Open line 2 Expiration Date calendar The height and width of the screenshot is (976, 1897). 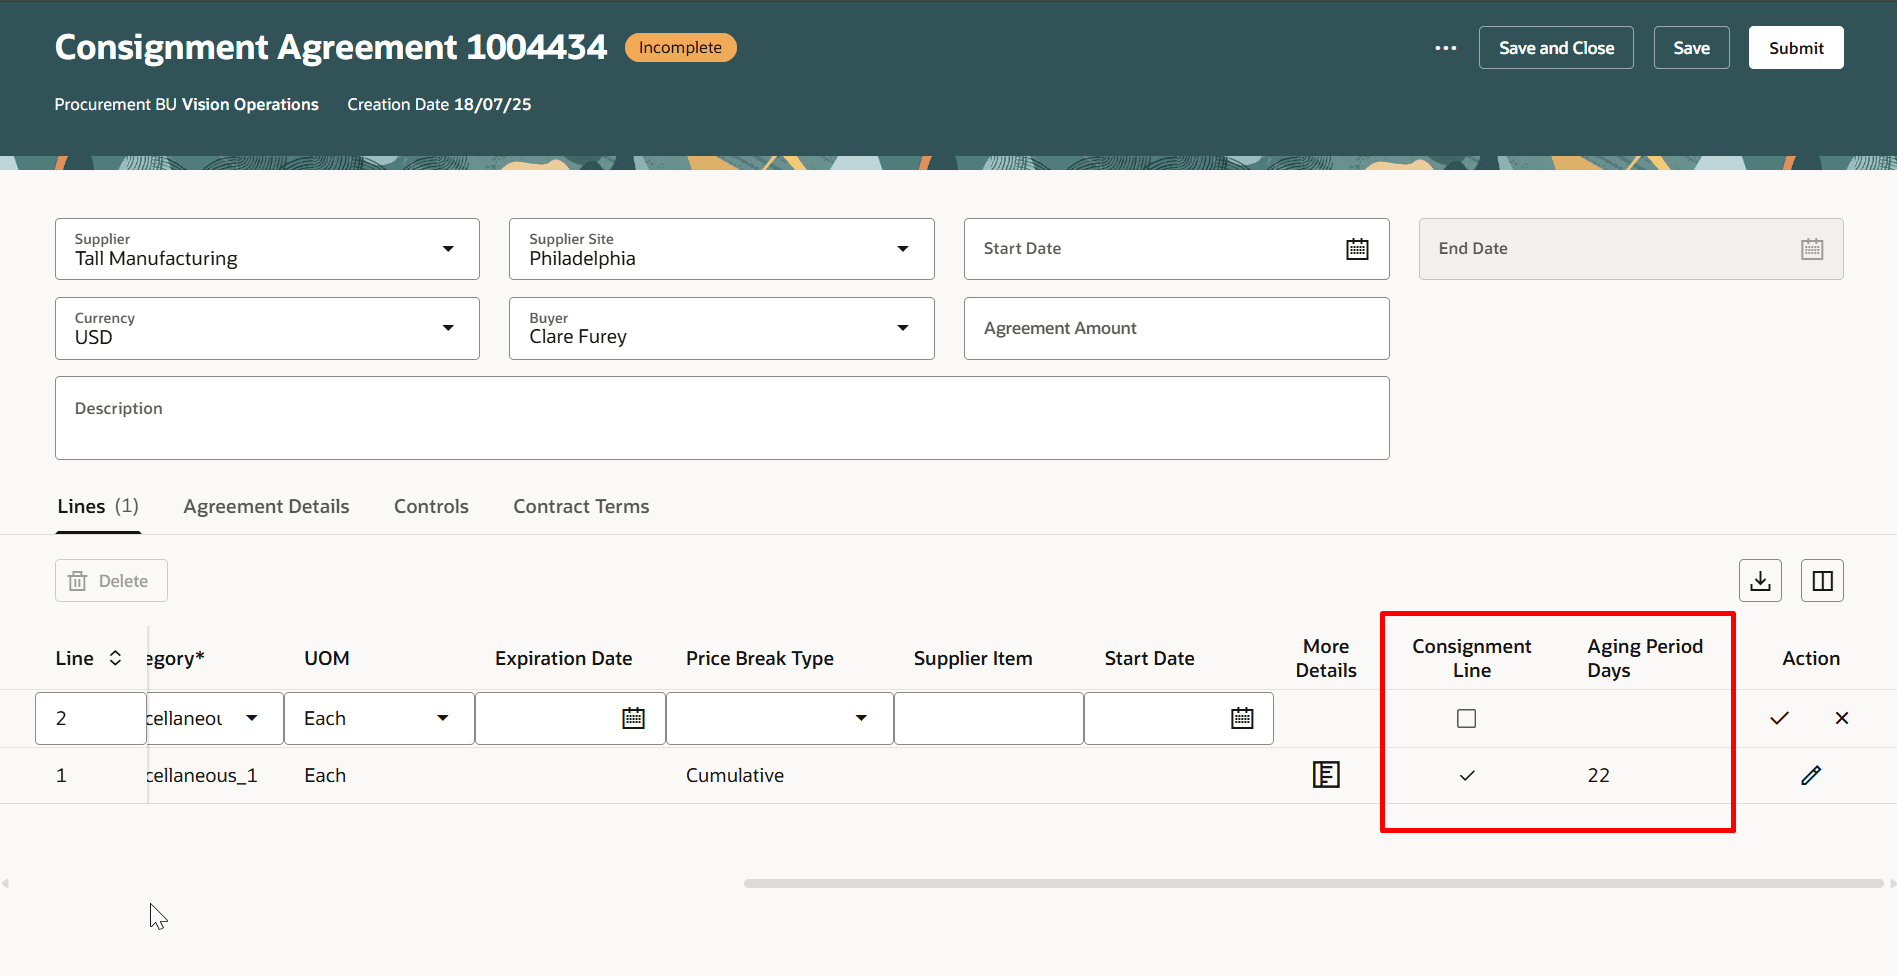(x=633, y=718)
